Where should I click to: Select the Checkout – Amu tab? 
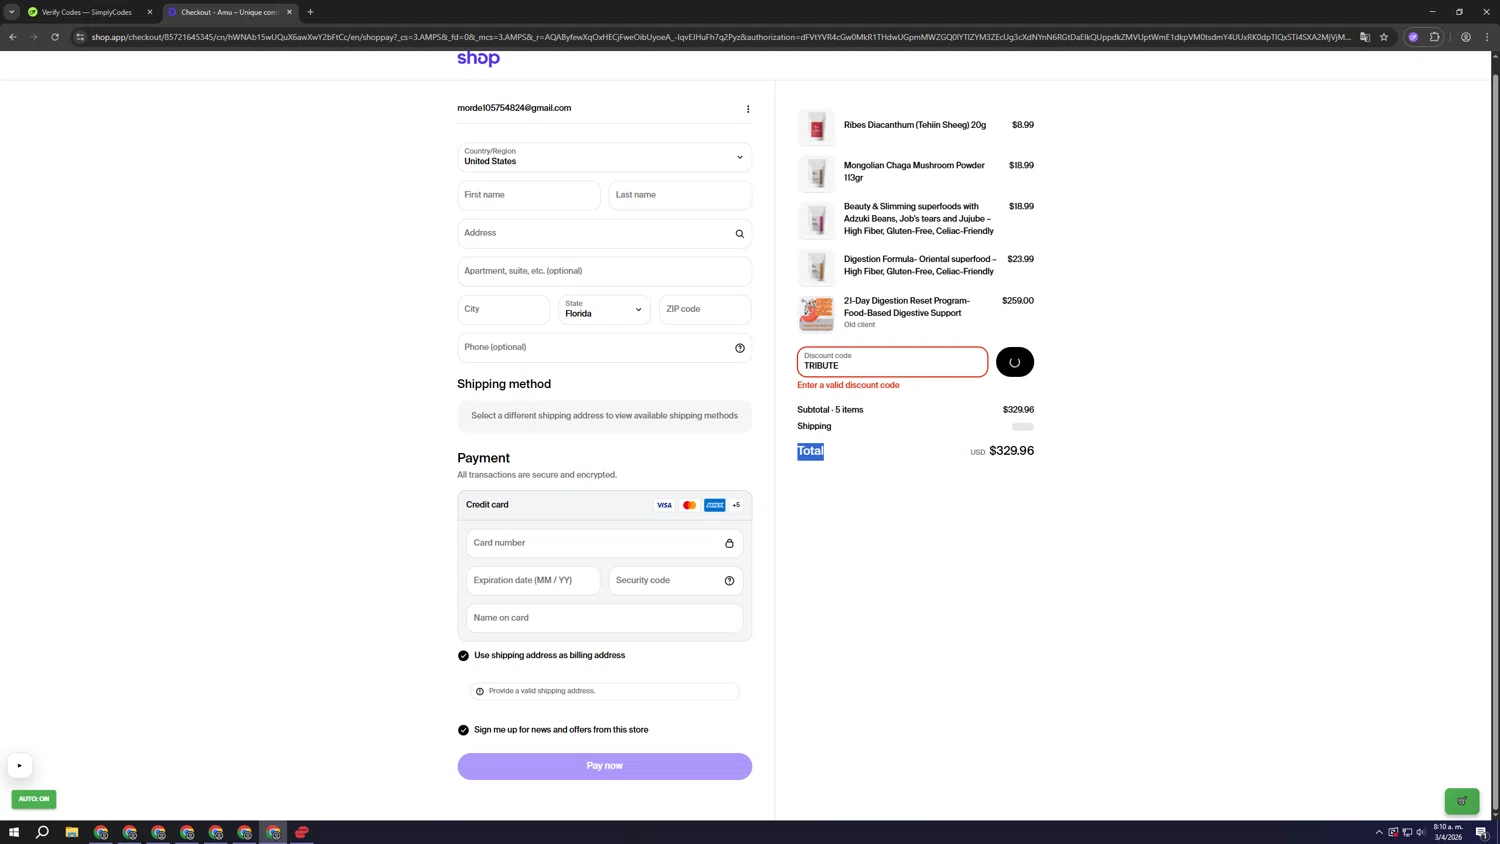[230, 12]
